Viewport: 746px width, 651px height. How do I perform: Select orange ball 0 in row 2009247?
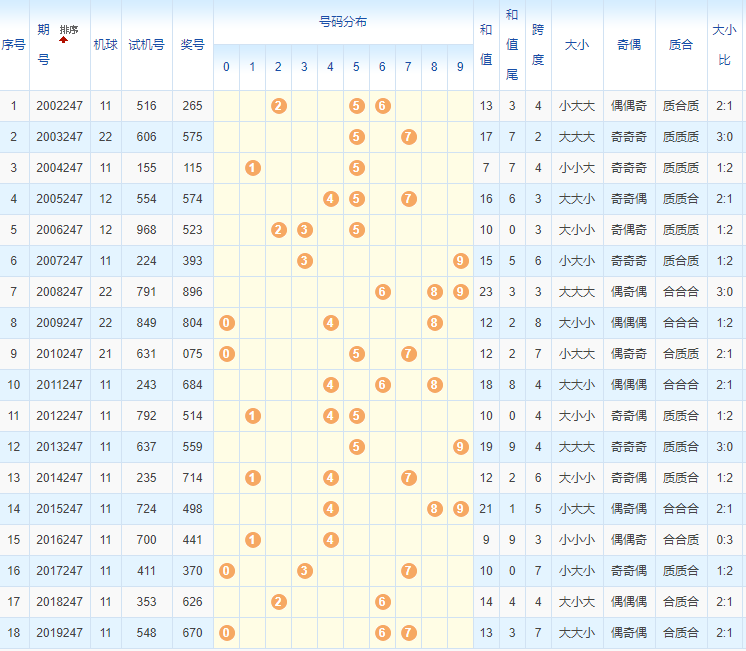pyautogui.click(x=227, y=323)
